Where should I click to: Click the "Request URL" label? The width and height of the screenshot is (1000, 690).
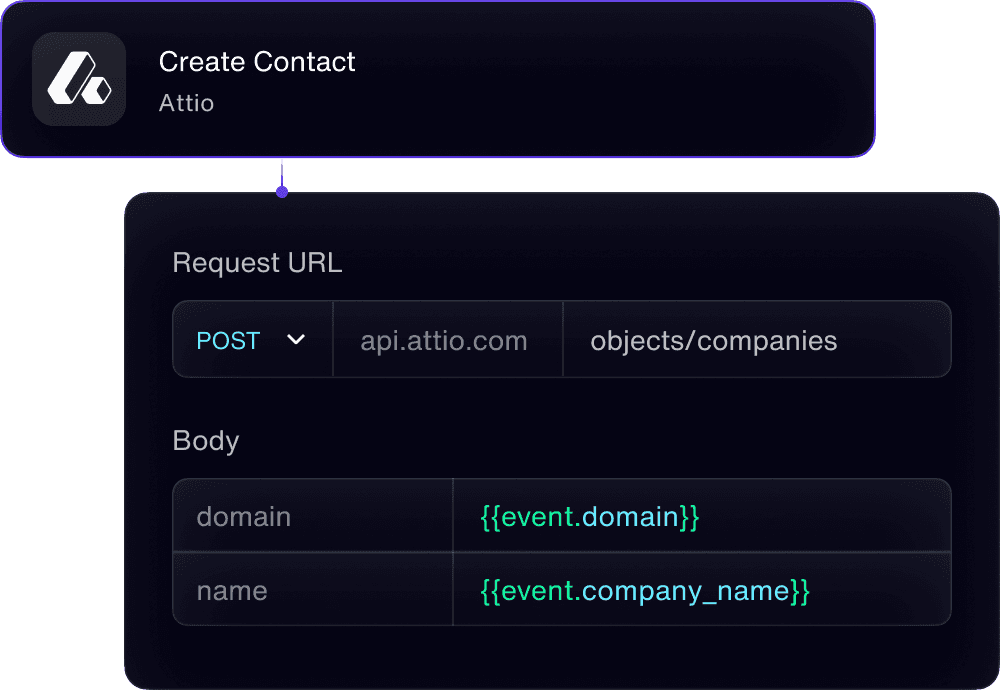pyautogui.click(x=257, y=263)
